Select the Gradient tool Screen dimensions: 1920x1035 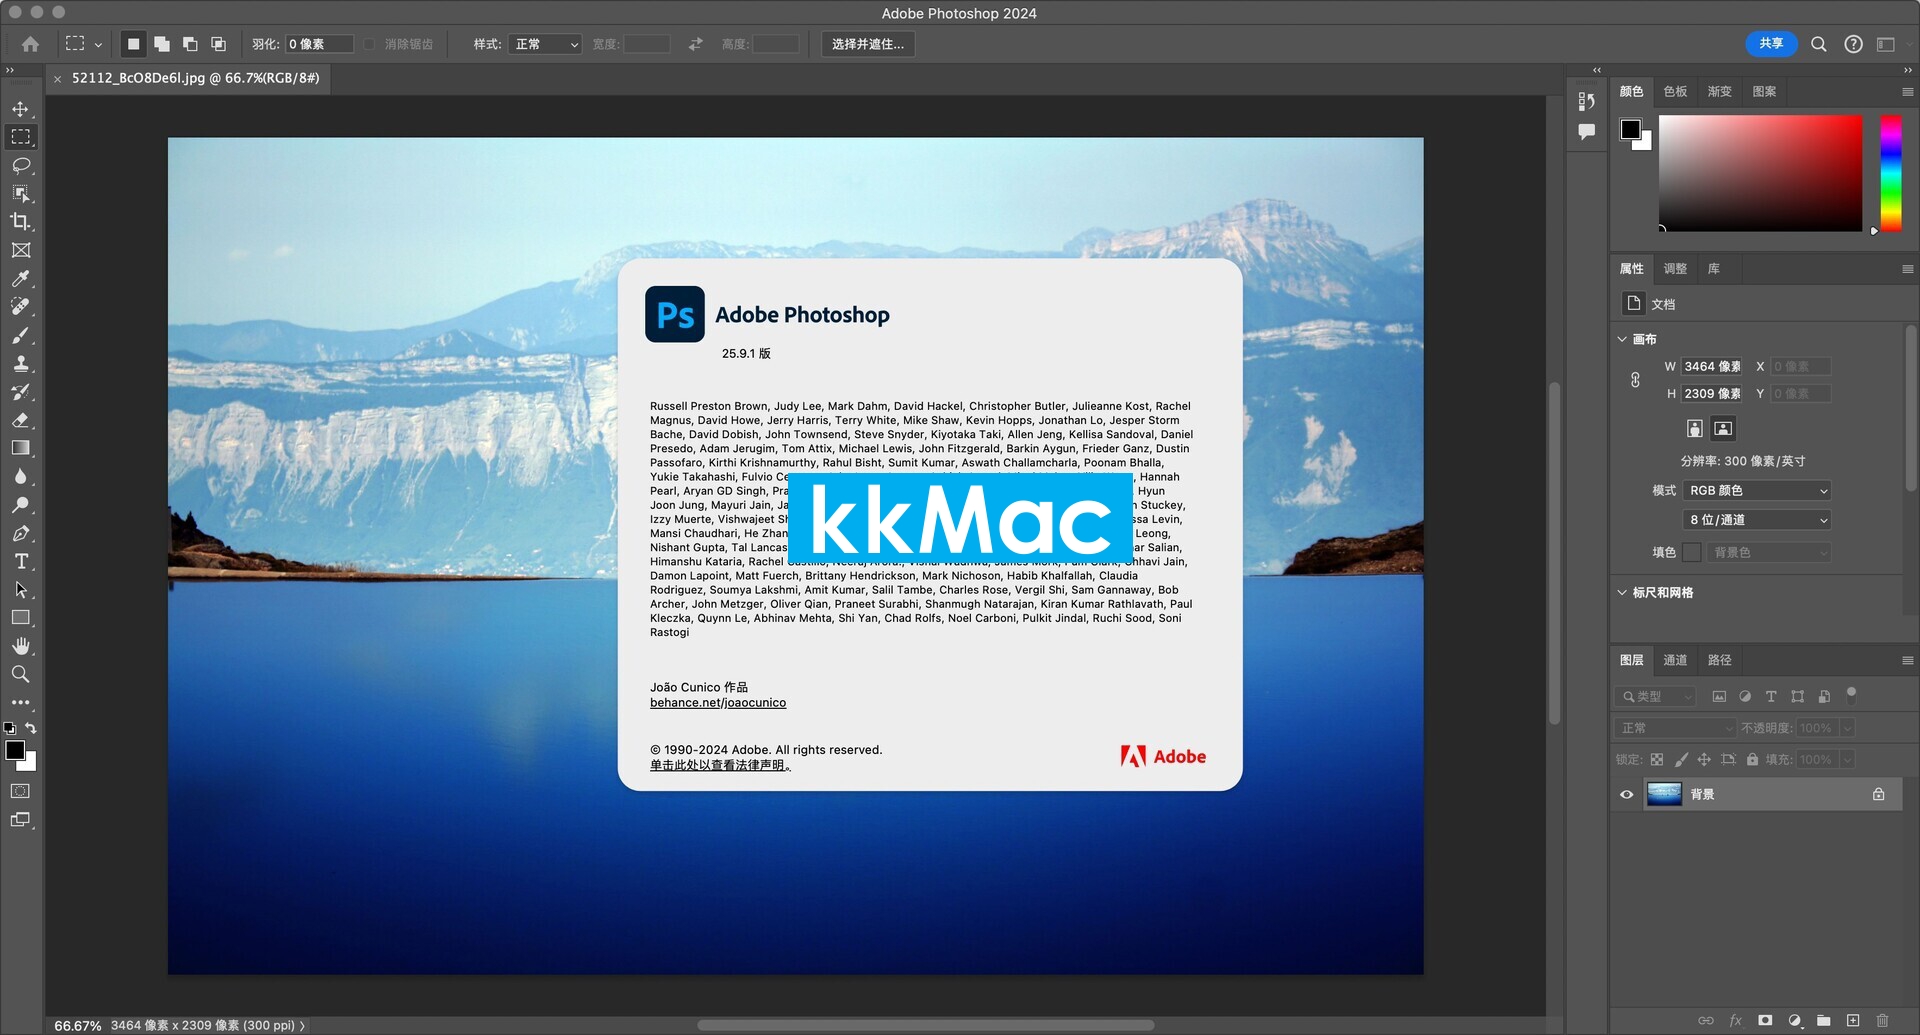pos(21,448)
